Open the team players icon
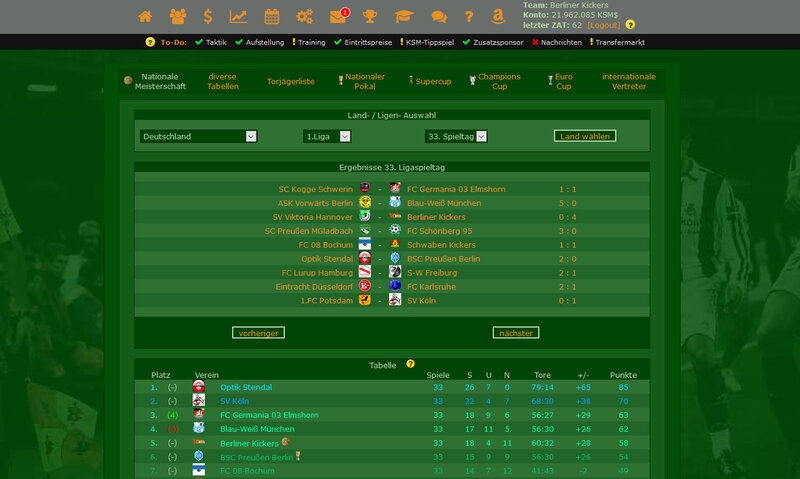Viewport: 800px width, 479px height. (x=178, y=17)
